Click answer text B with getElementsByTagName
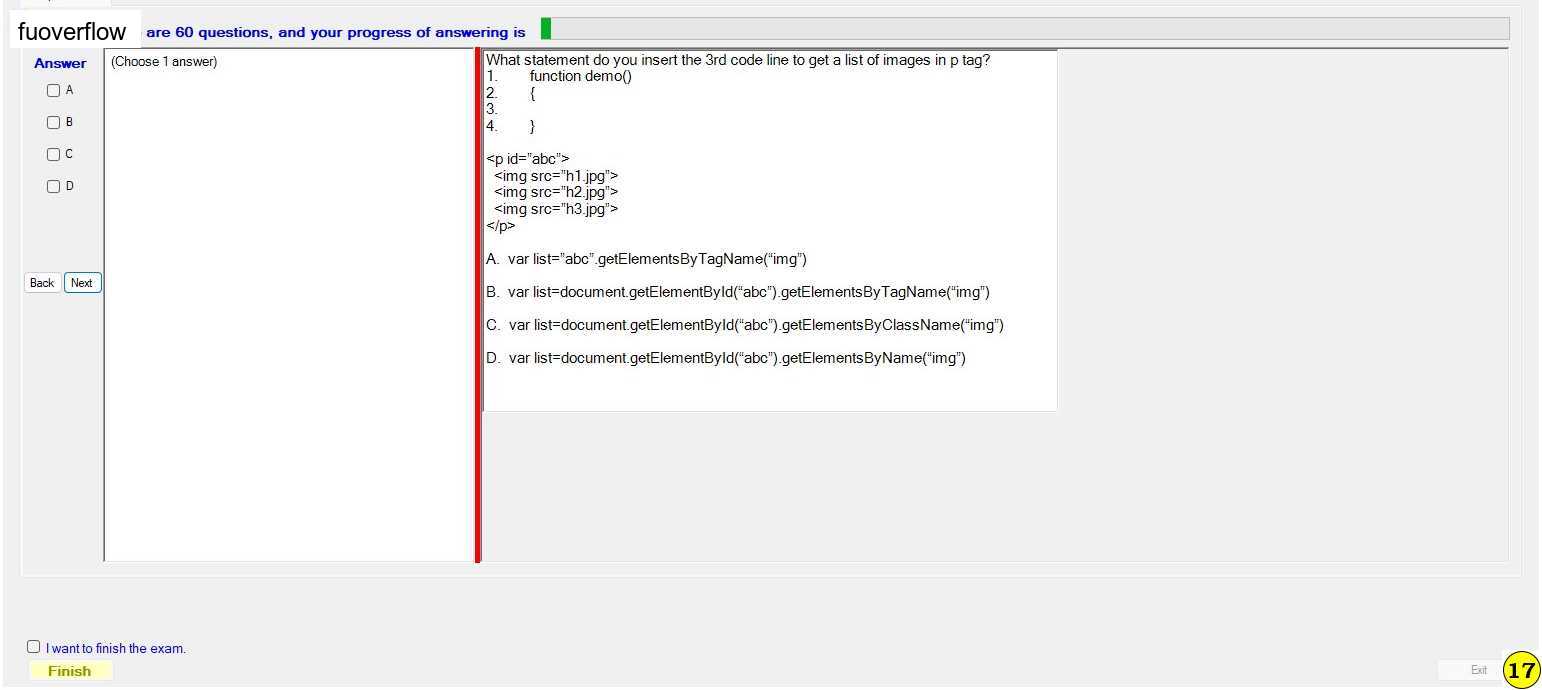 coord(738,292)
